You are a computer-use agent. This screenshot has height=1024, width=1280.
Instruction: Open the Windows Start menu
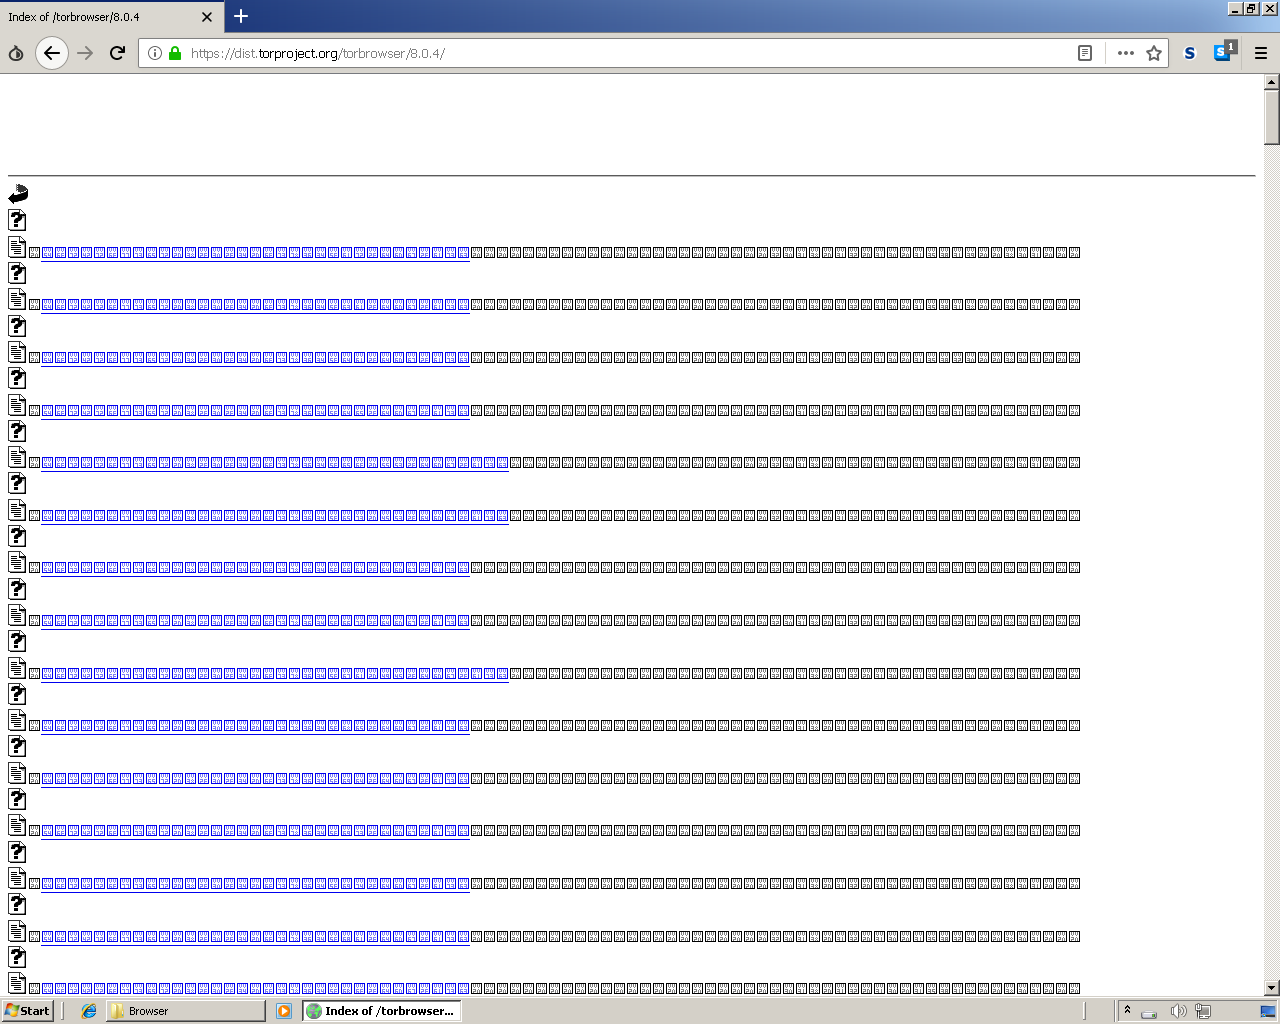pyautogui.click(x=27, y=1011)
